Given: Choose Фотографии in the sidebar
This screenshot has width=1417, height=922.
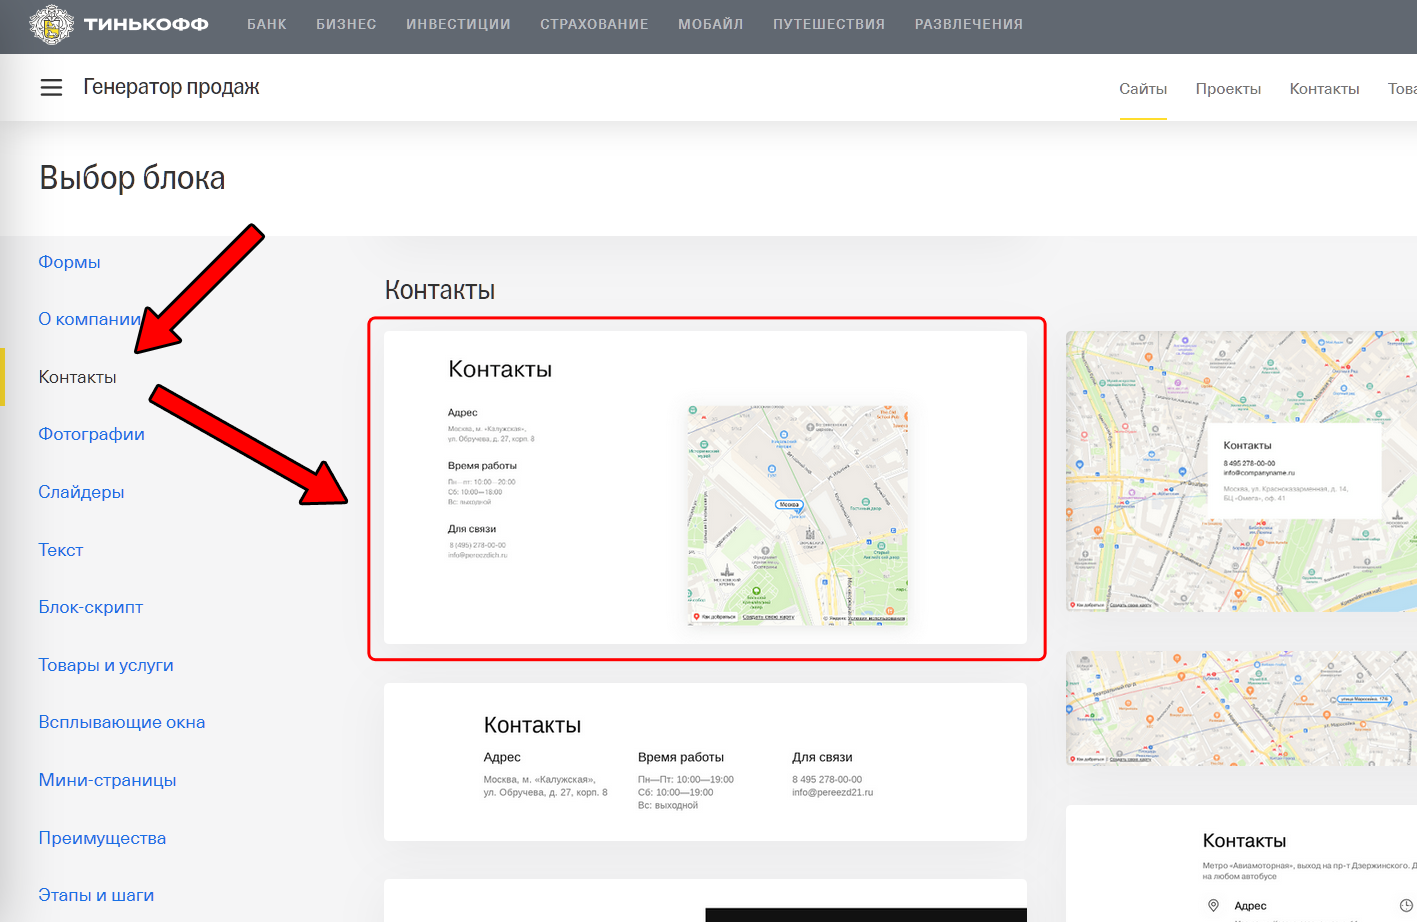Looking at the screenshot, I should (91, 434).
